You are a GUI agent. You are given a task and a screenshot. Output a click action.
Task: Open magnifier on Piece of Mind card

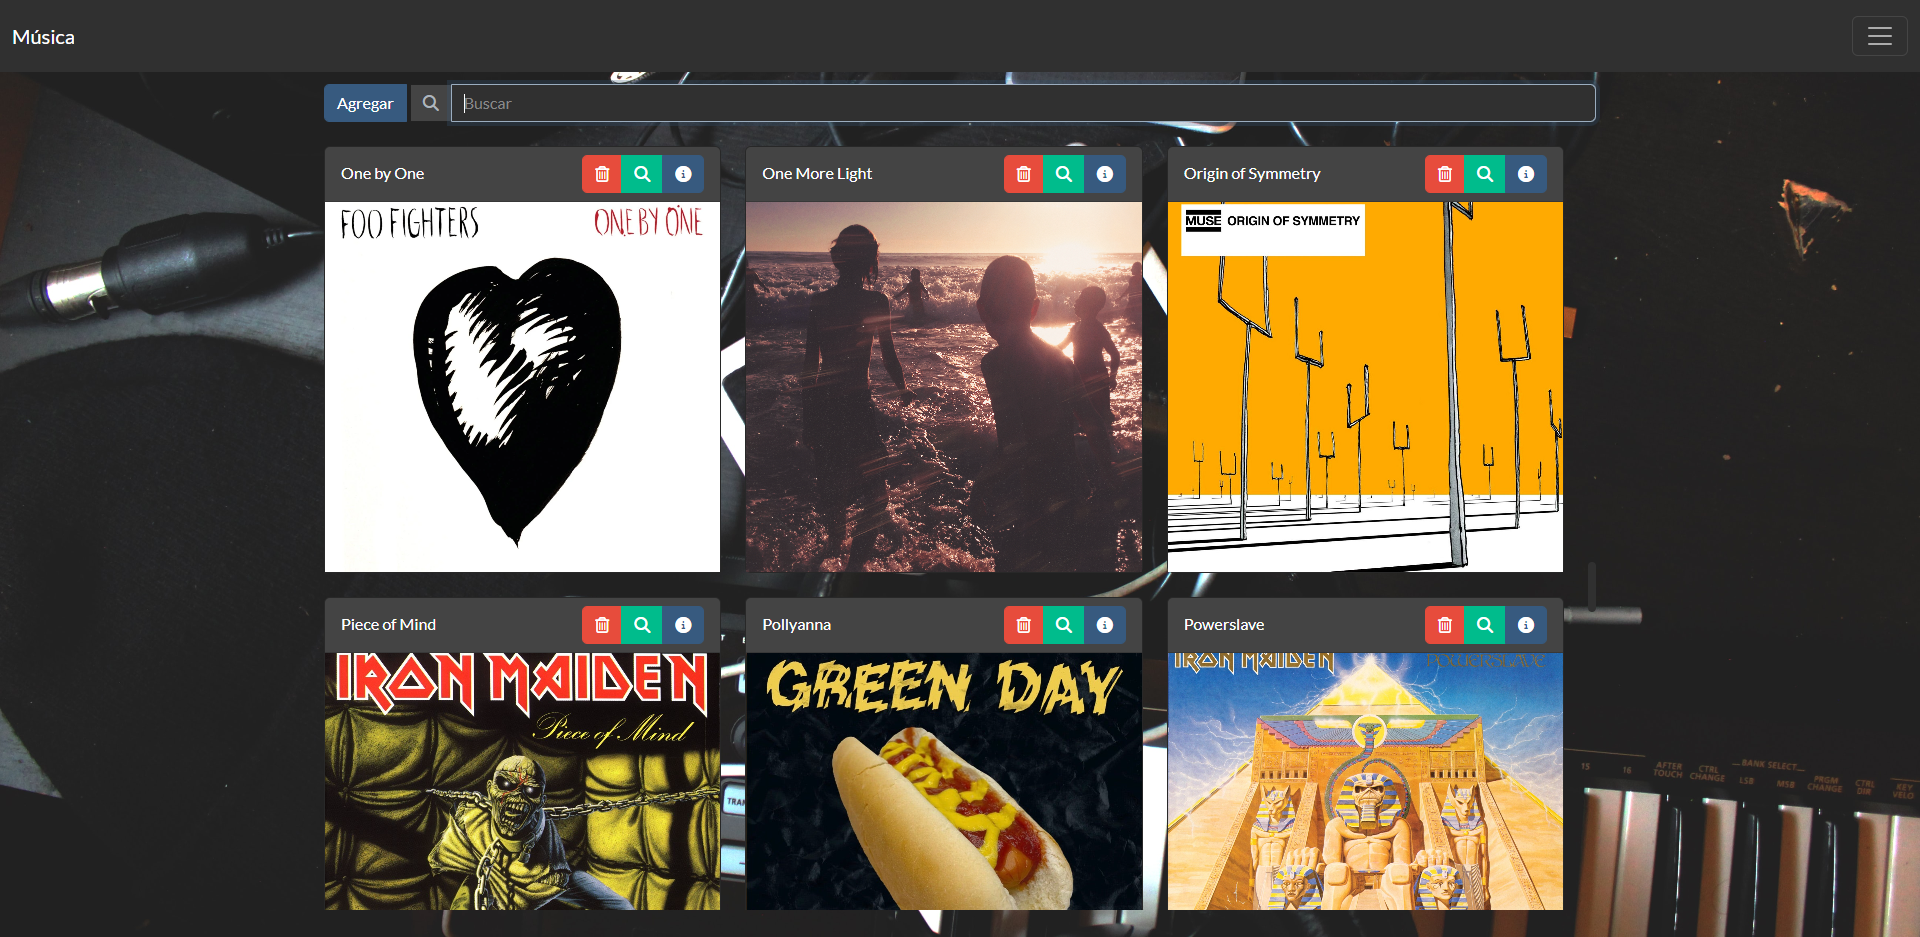tap(642, 625)
